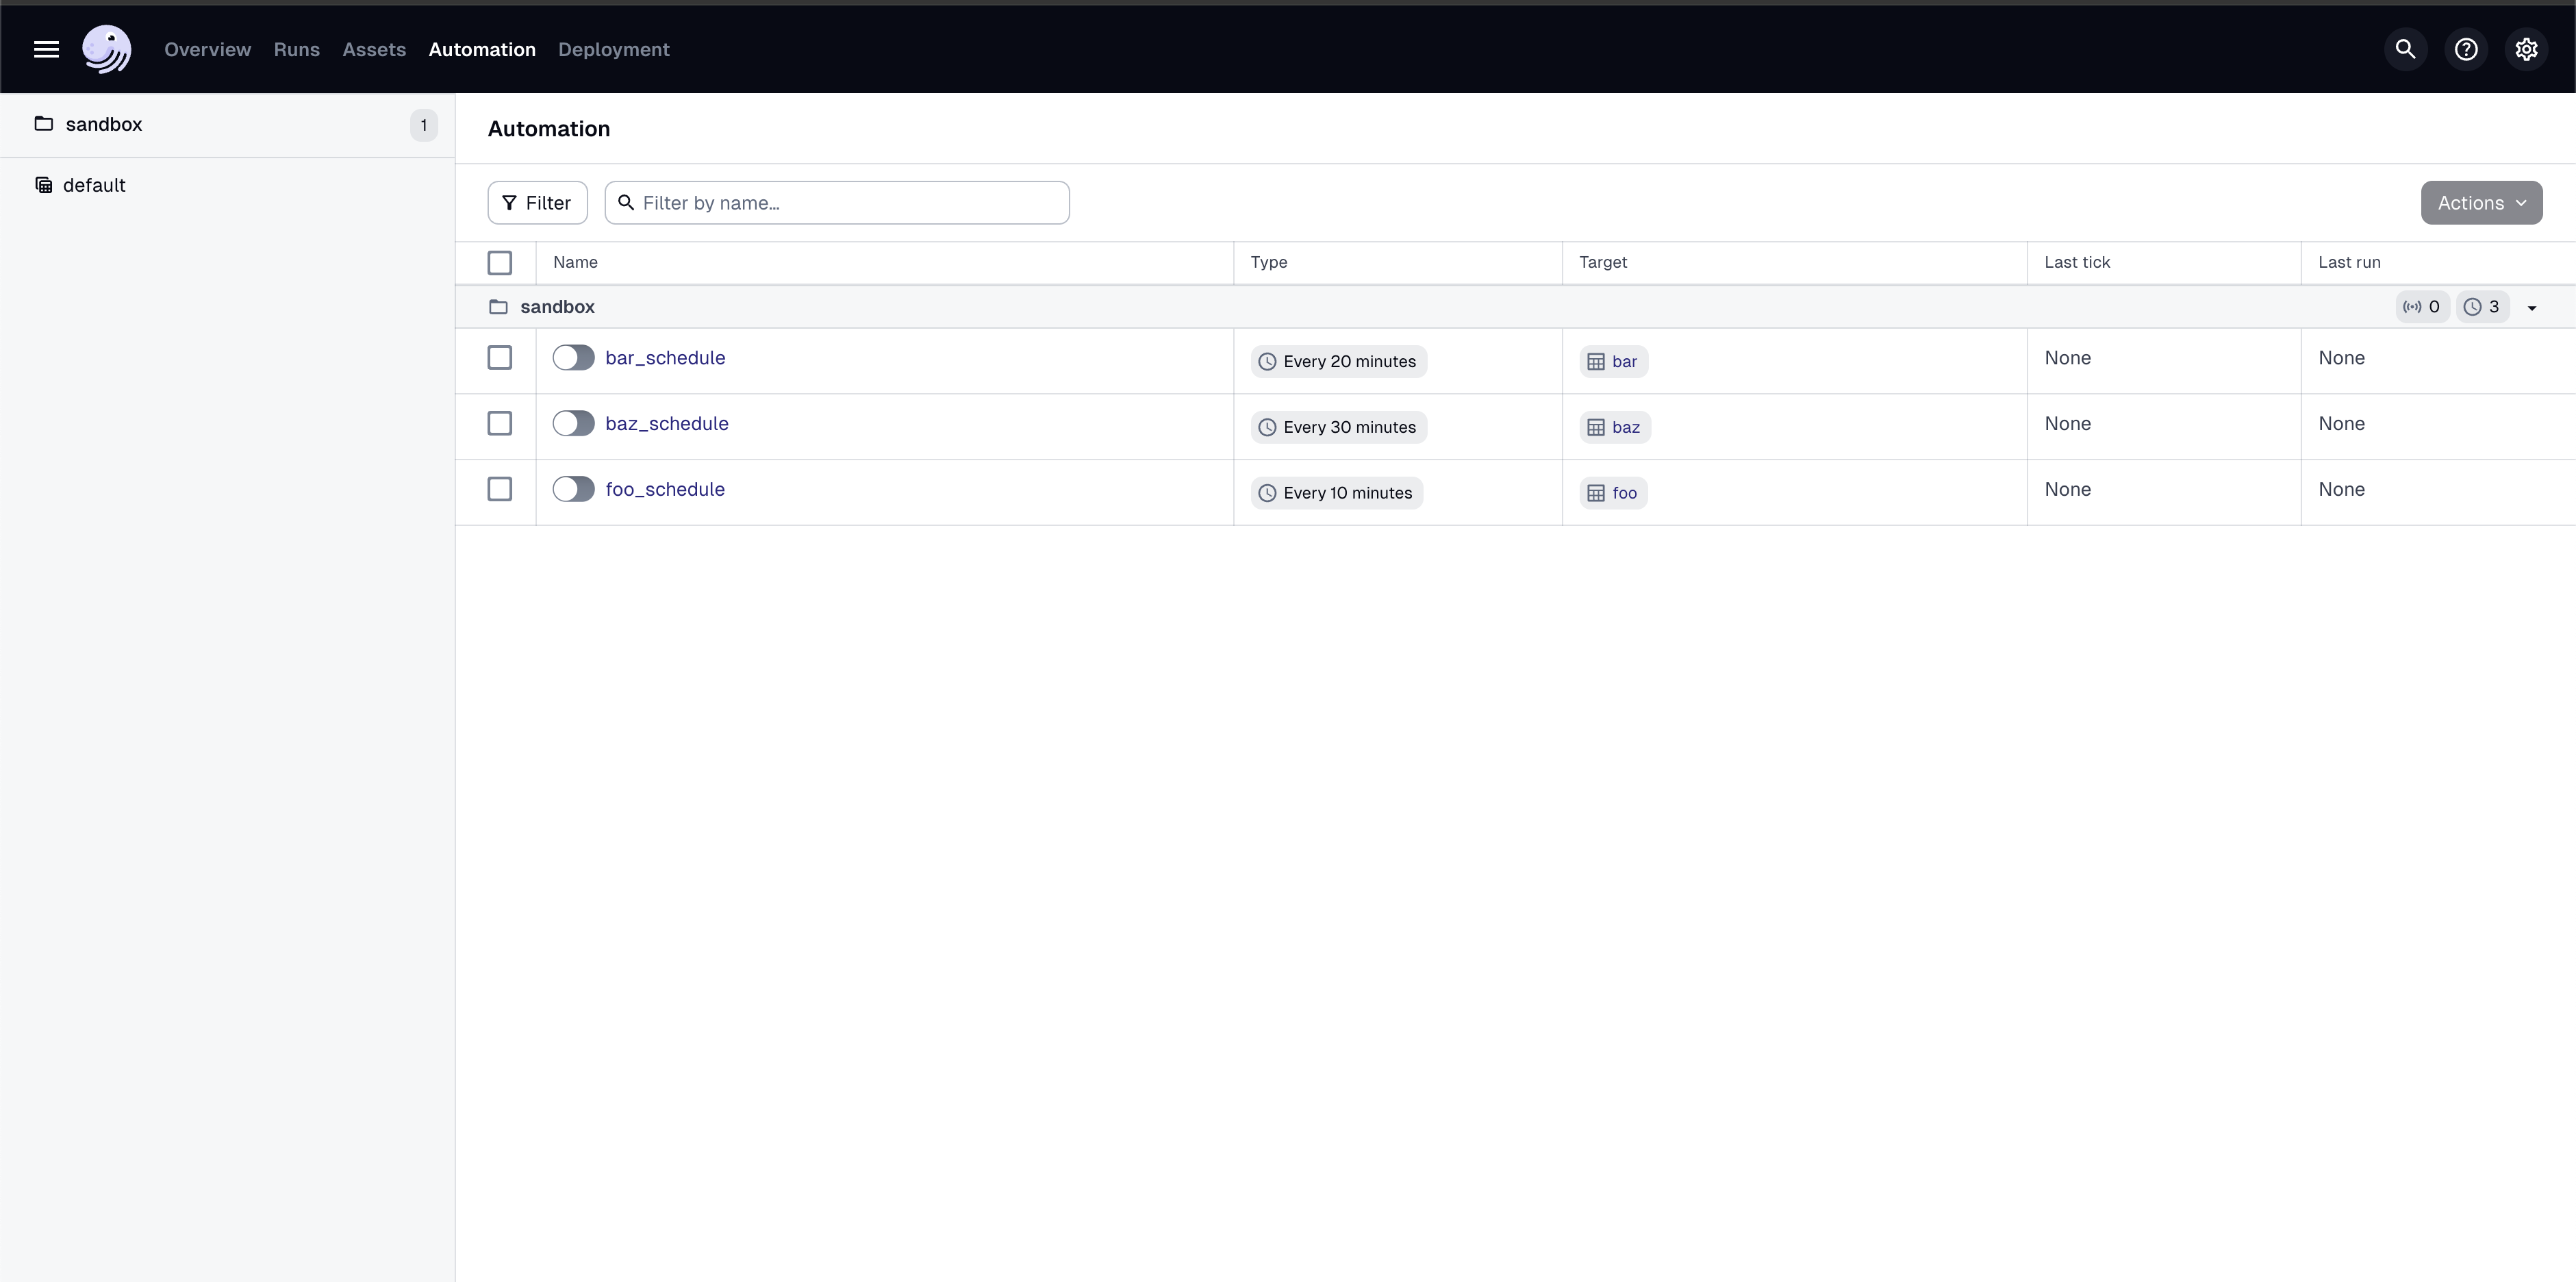
Task: Open the Filter options
Action: coord(536,202)
